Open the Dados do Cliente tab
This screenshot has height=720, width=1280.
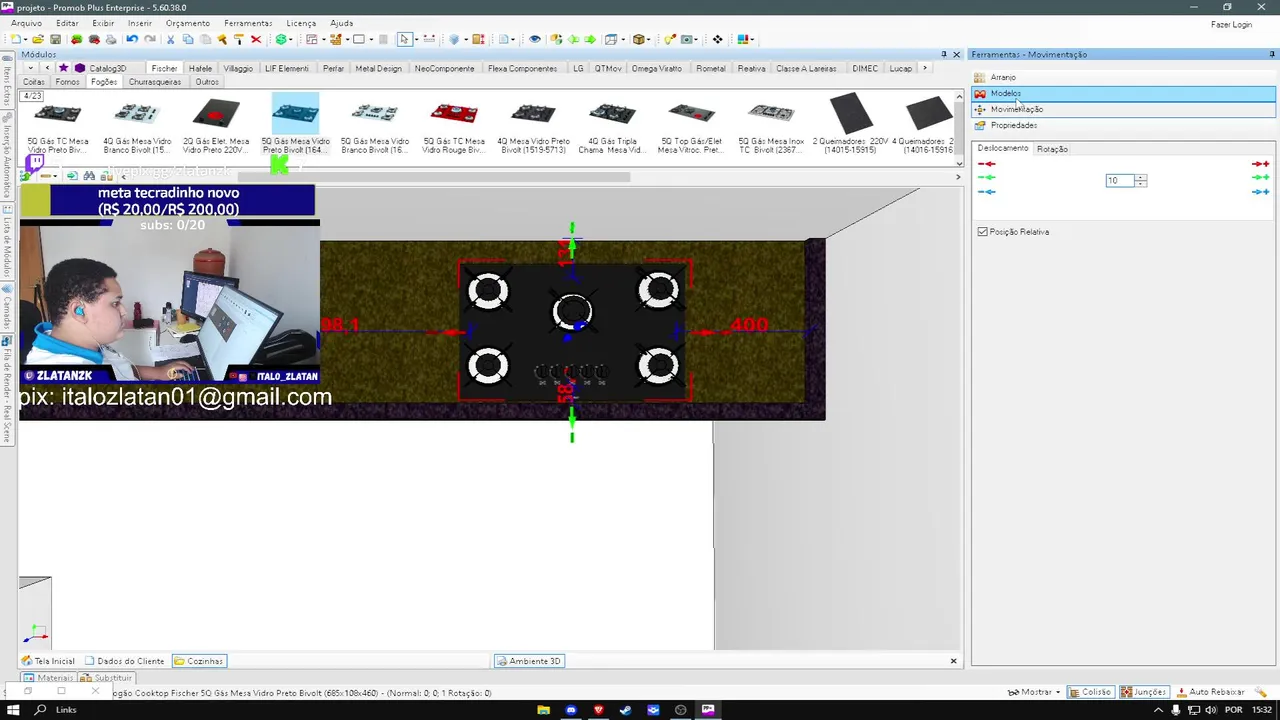click(x=125, y=661)
